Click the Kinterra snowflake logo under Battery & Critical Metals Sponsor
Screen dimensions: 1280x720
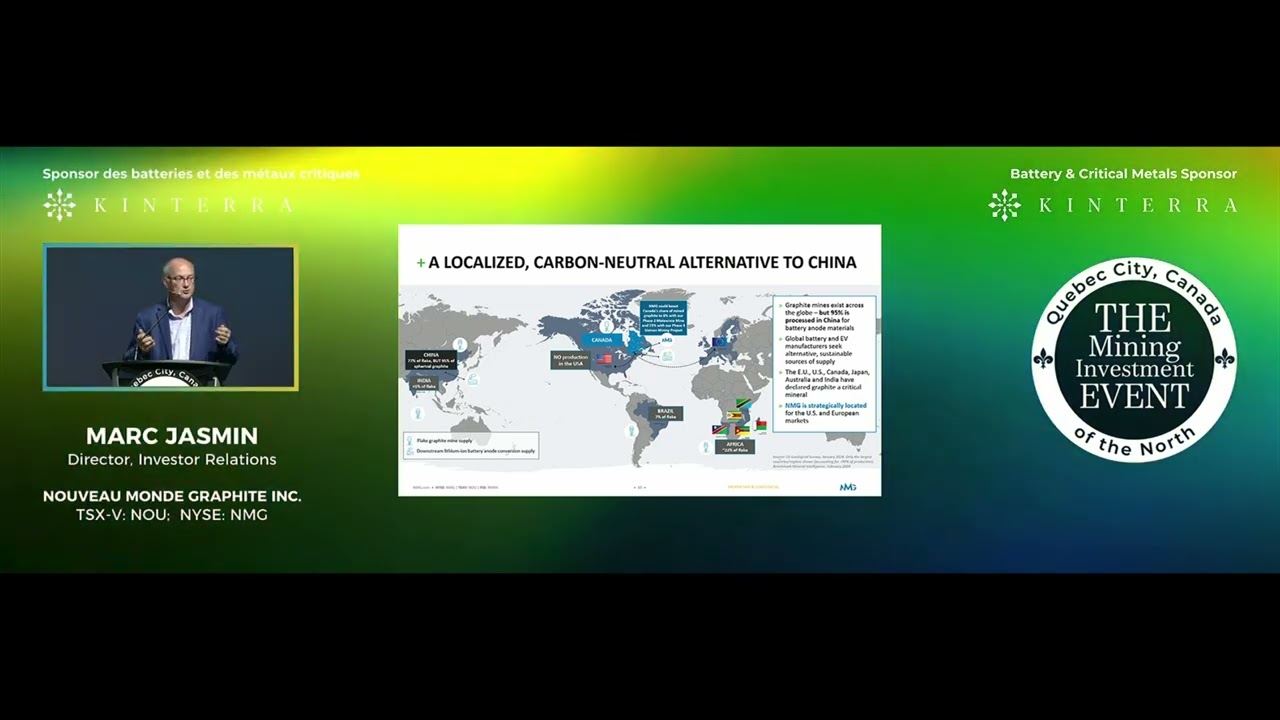click(1005, 205)
